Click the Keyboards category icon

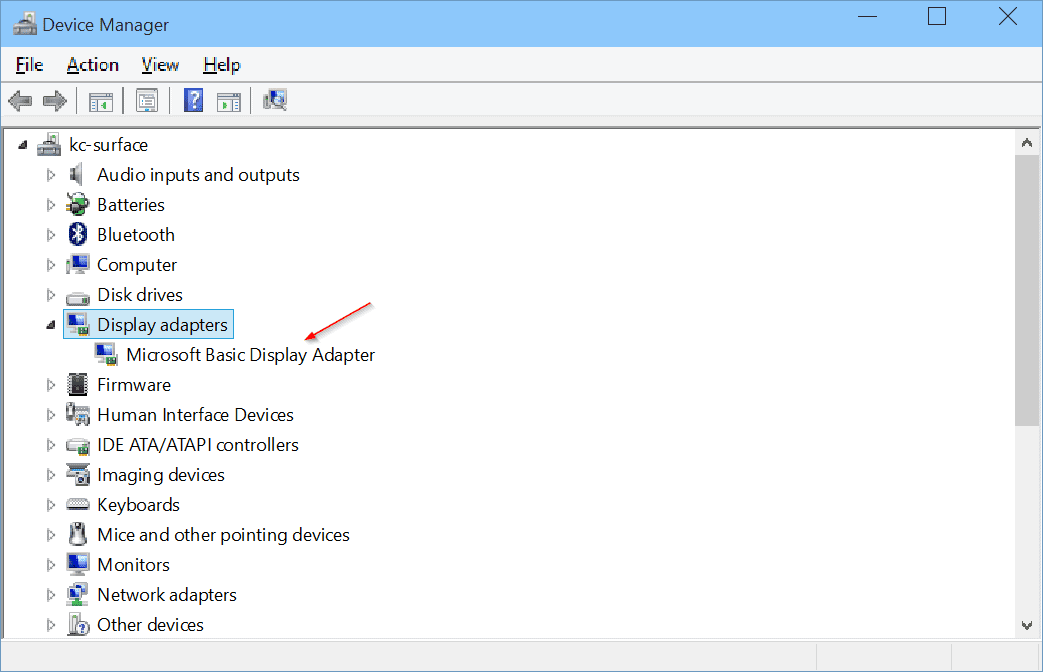pos(77,505)
